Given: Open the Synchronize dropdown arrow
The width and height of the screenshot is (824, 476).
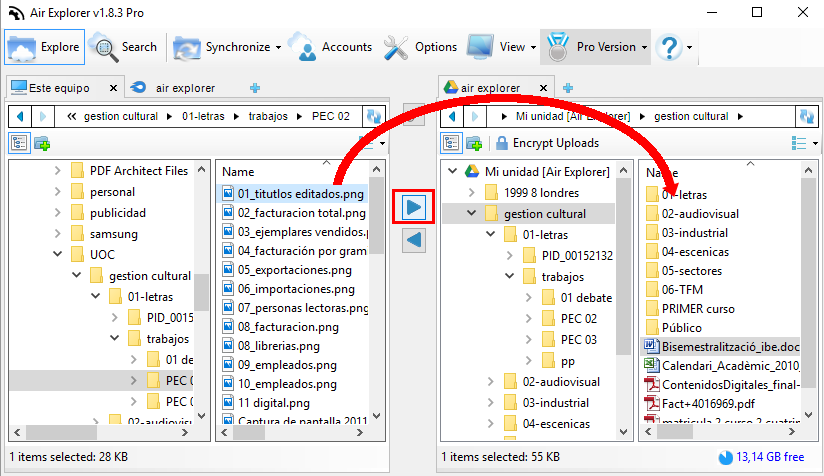Looking at the screenshot, I should click(279, 47).
